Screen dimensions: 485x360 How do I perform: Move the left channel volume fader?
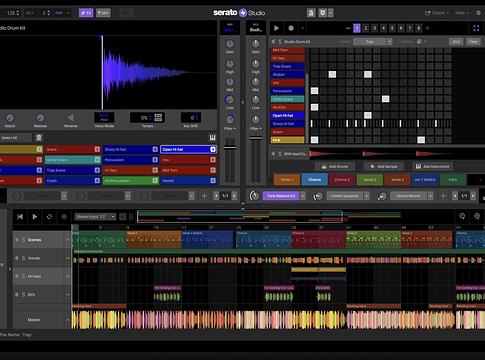(230, 147)
